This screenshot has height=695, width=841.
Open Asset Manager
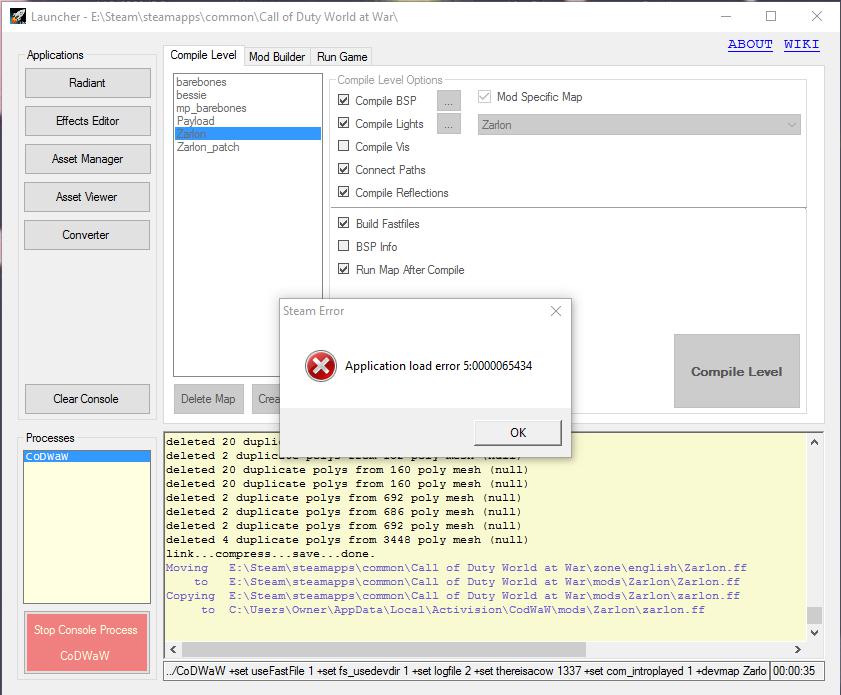[87, 159]
